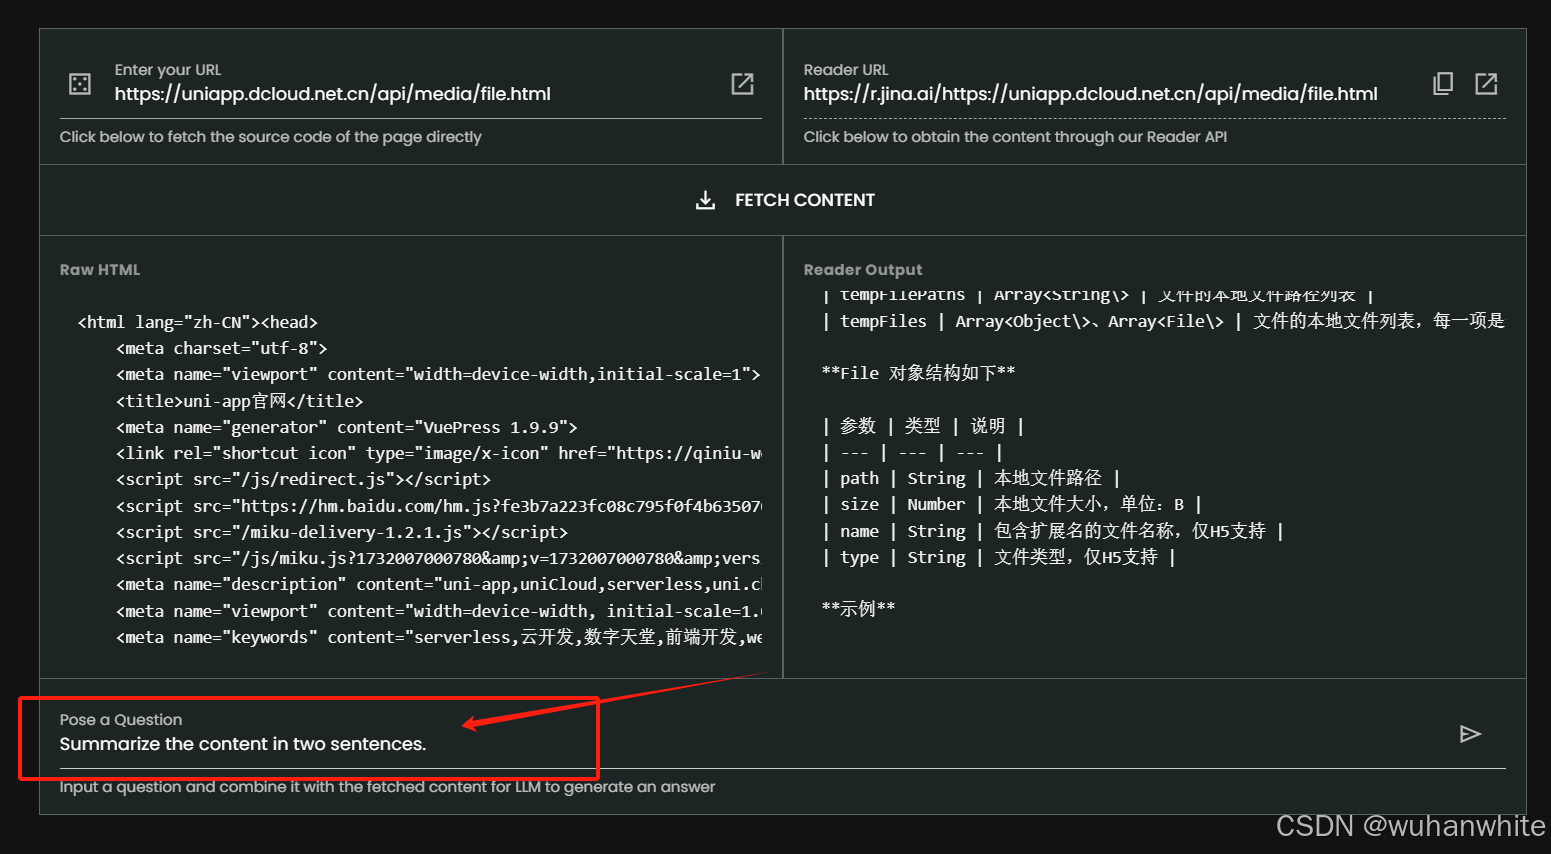Click the description meta line
Image resolution: width=1551 pixels, height=854 pixels.
439,584
